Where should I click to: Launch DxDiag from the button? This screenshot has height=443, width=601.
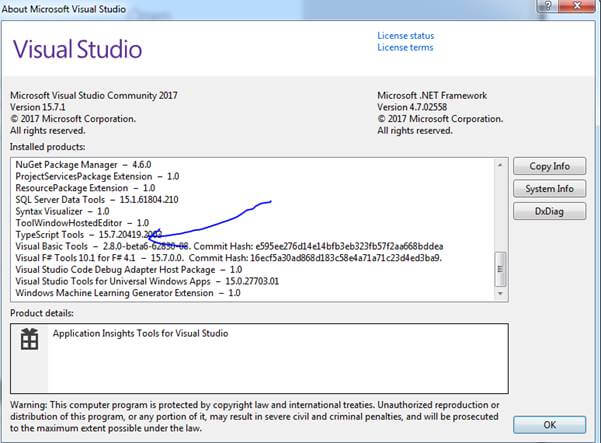pyautogui.click(x=549, y=211)
